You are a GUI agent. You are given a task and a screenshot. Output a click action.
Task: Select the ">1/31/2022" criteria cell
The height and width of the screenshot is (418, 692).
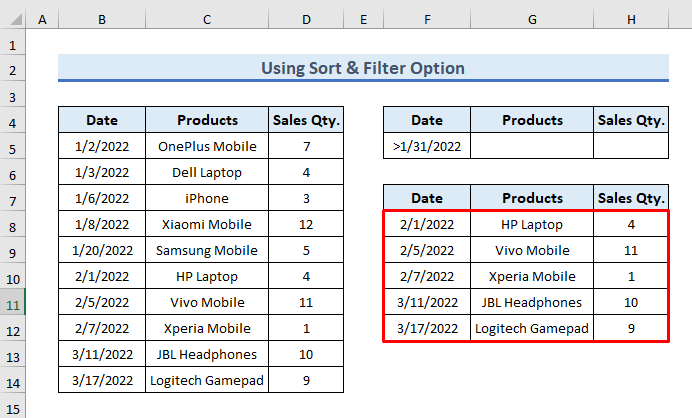click(427, 146)
